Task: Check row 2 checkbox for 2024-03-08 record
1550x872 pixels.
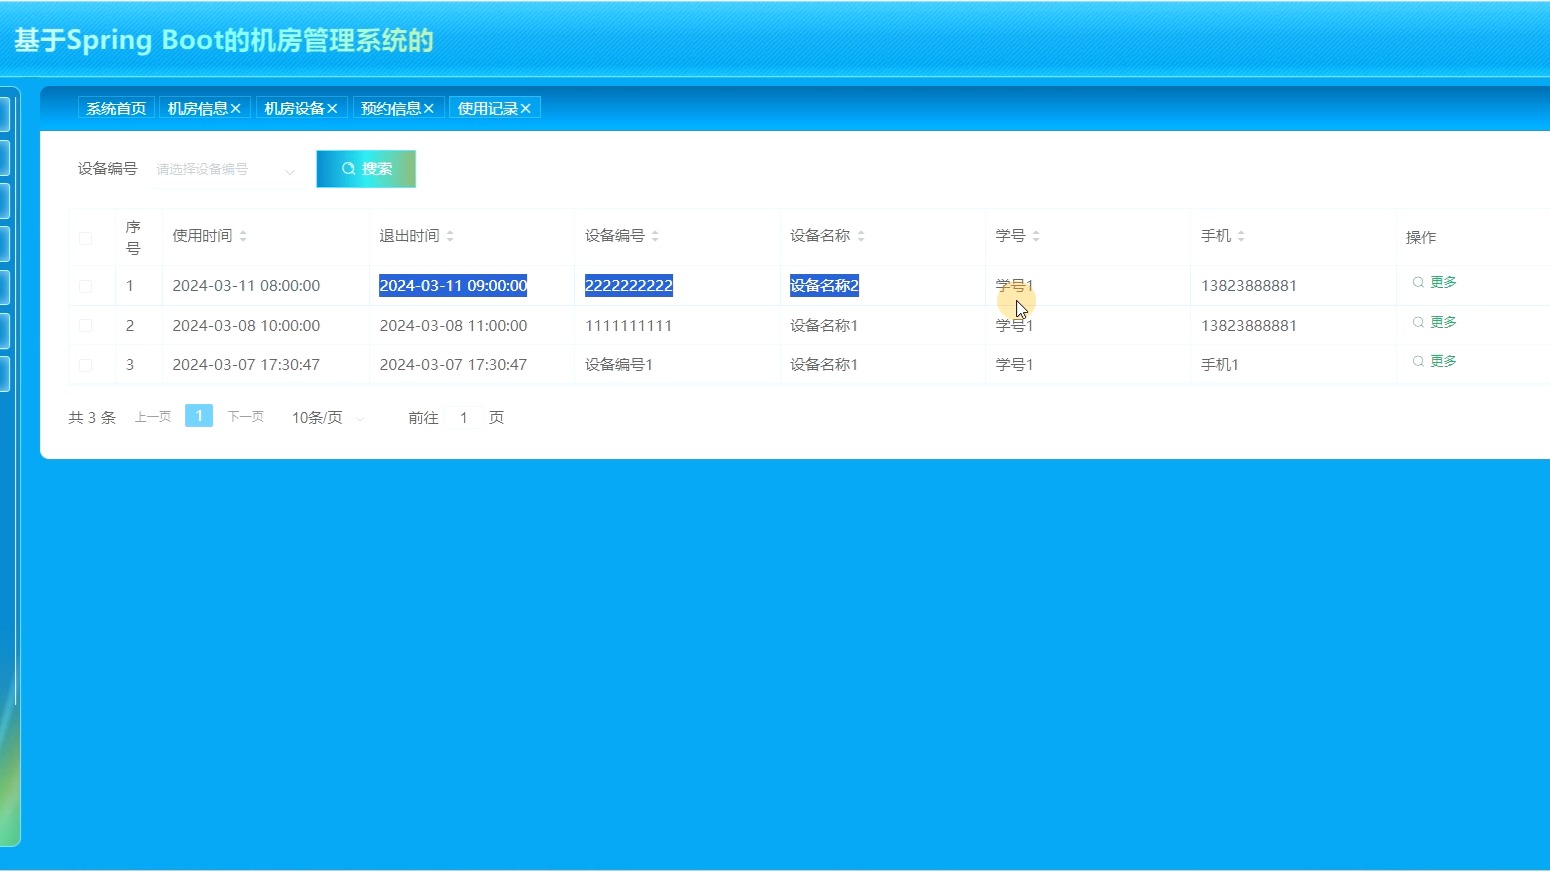Action: tap(85, 325)
